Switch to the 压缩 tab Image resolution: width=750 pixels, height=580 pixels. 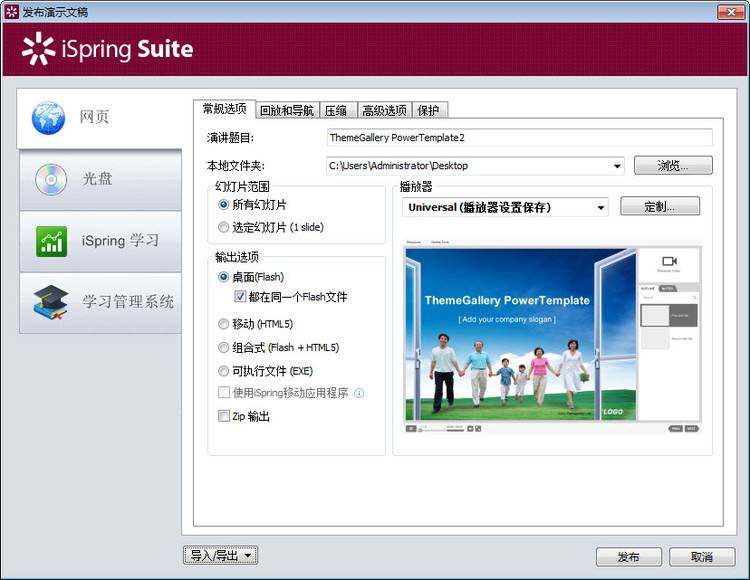point(337,110)
